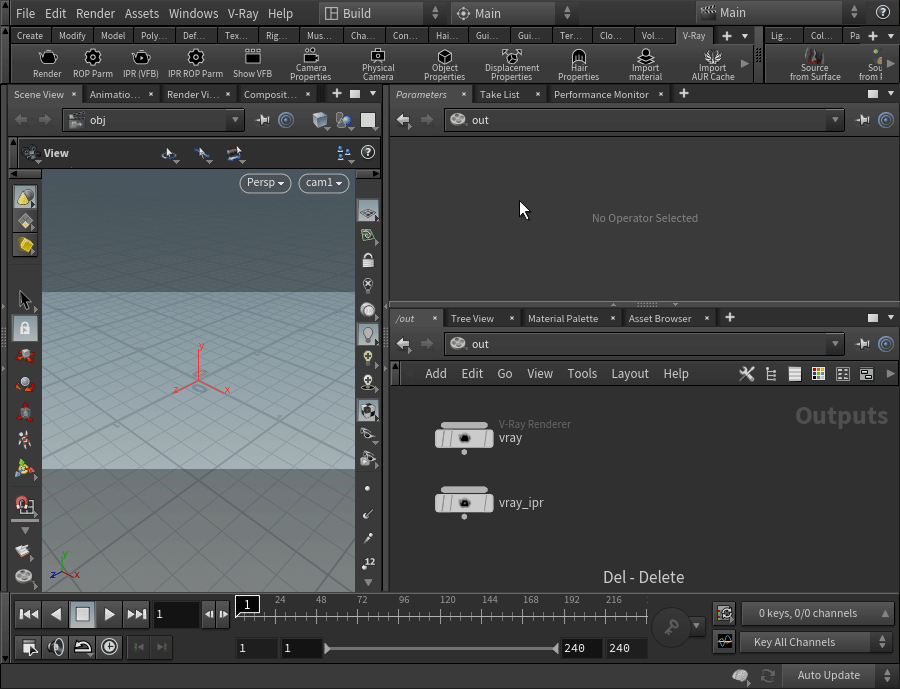This screenshot has height=689, width=900.
Task: Click the current frame number field
Action: click(x=176, y=614)
